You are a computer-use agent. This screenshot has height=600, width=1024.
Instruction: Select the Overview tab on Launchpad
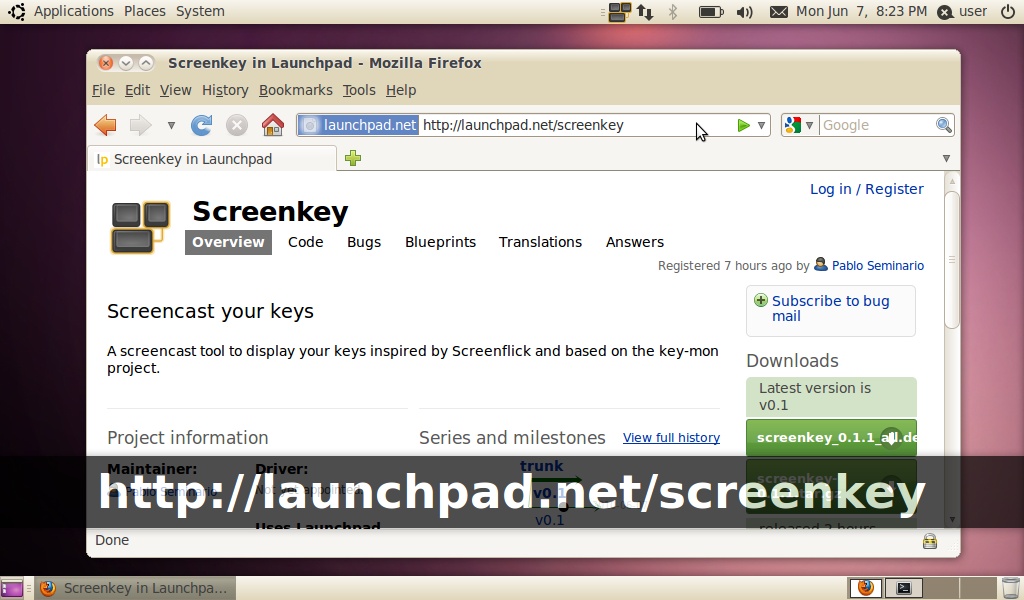coord(228,242)
